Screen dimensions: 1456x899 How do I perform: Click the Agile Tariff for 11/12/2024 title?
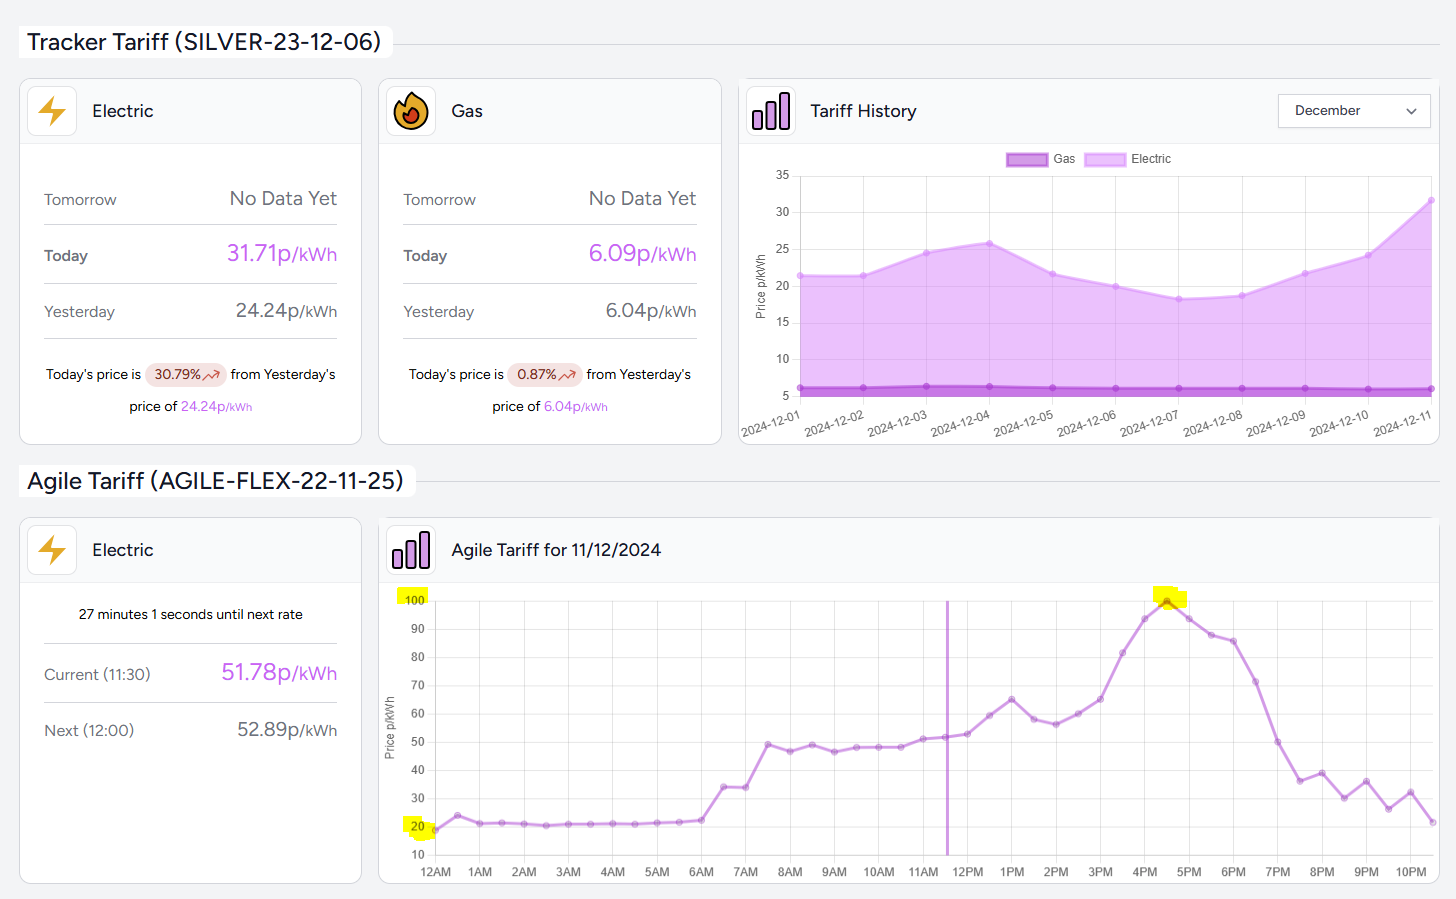pos(556,550)
